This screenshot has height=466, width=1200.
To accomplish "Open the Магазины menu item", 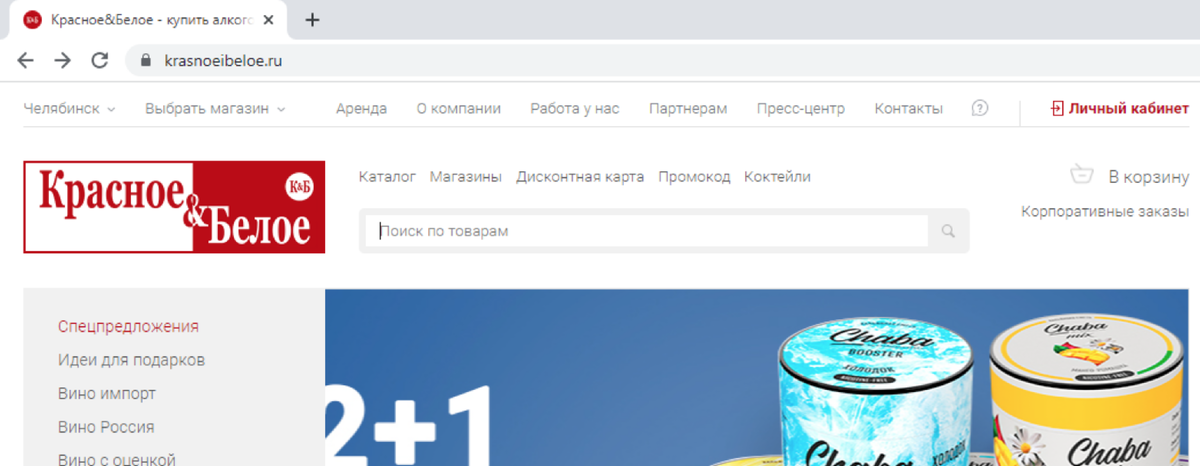I will pyautogui.click(x=466, y=177).
